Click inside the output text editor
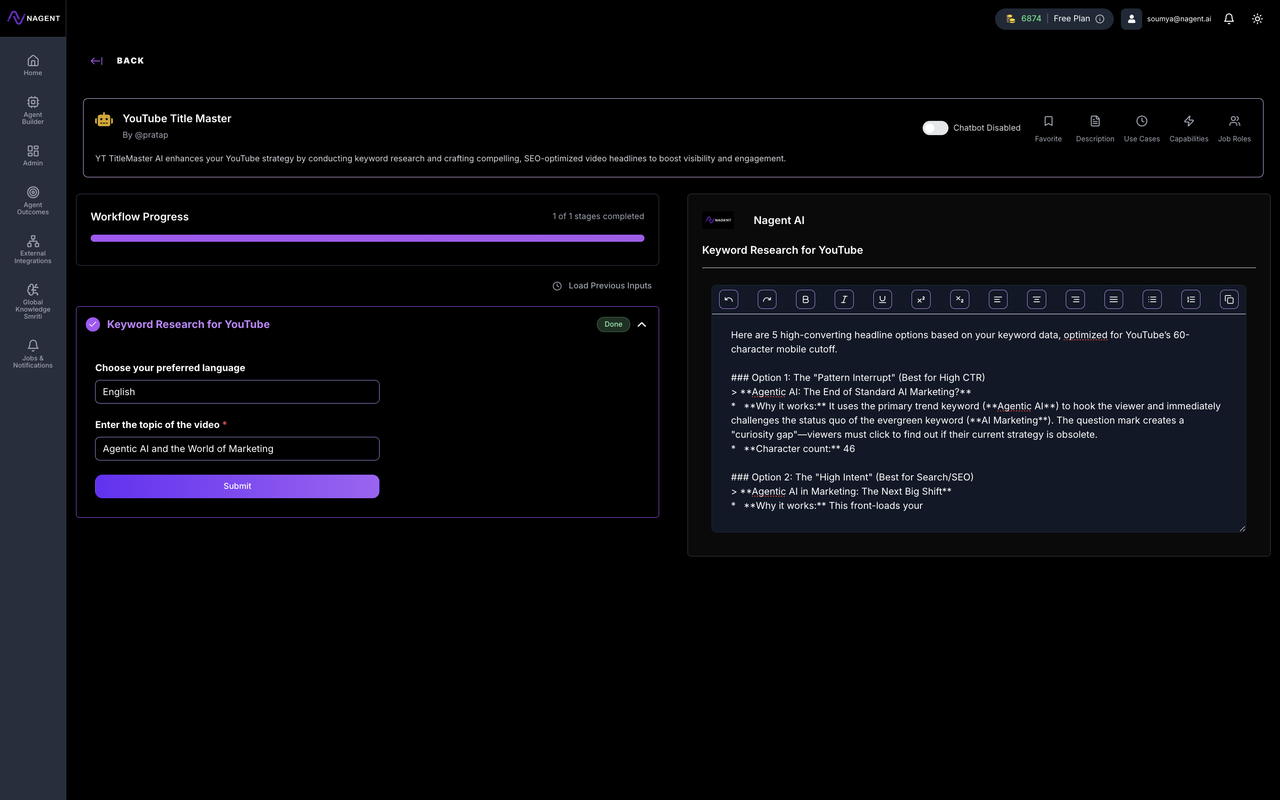The image size is (1280, 800). pyautogui.click(x=979, y=424)
